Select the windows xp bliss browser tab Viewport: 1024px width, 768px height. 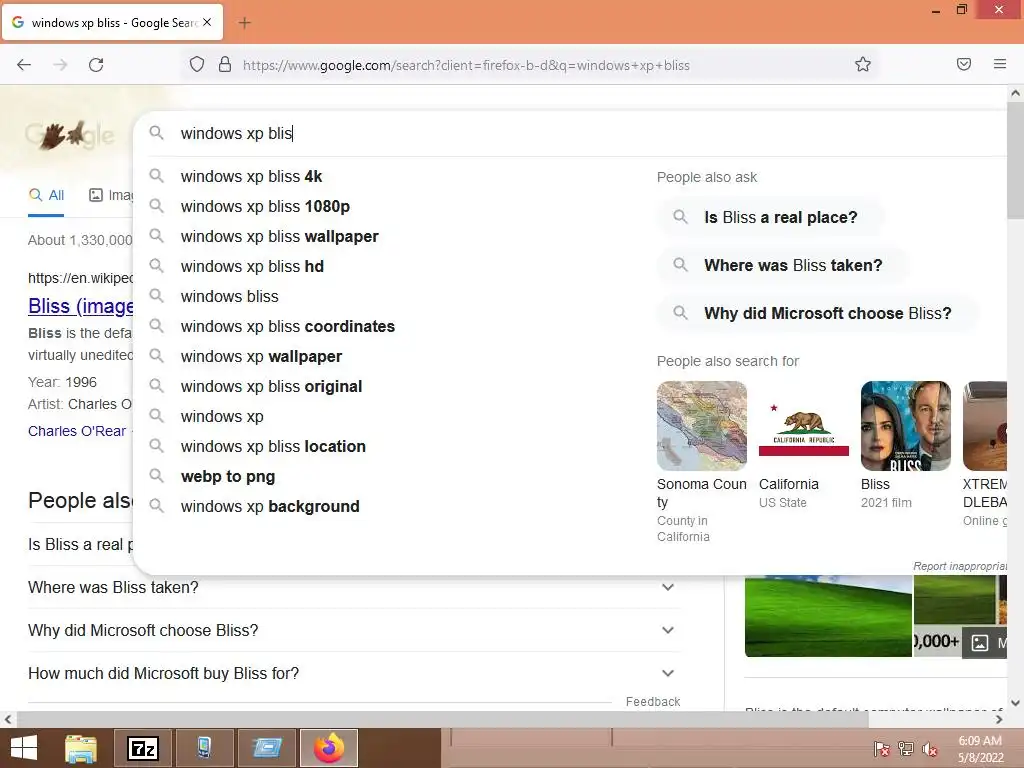112,23
